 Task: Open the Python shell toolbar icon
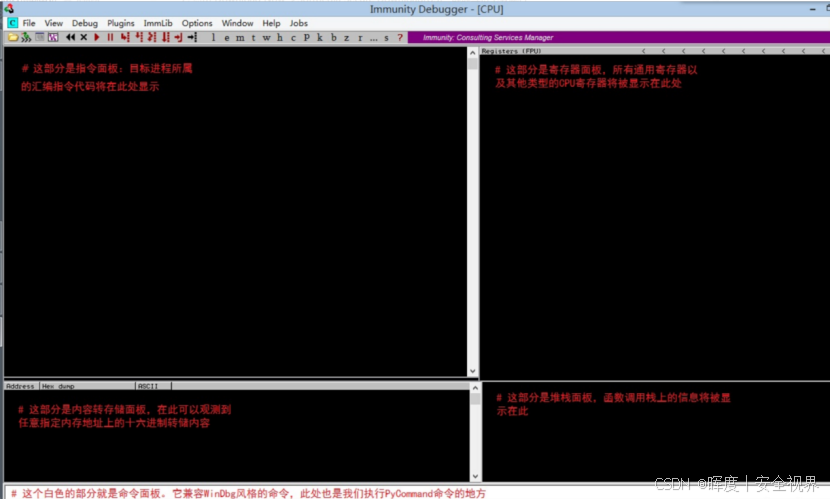point(53,37)
